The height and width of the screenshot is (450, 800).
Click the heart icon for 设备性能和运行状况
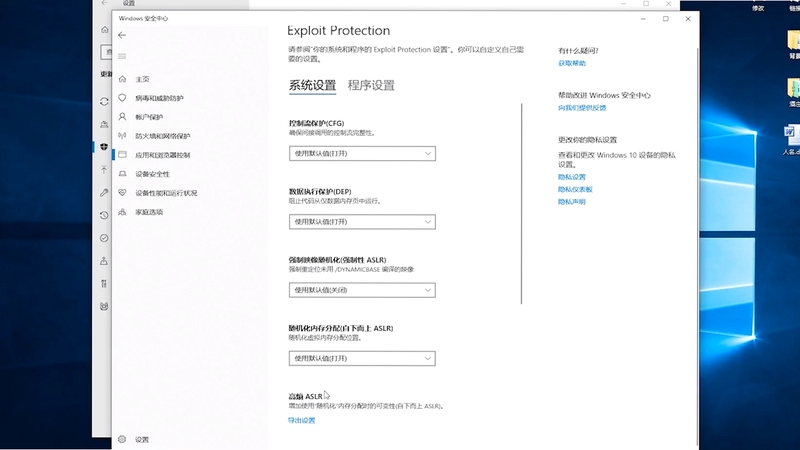[122, 193]
